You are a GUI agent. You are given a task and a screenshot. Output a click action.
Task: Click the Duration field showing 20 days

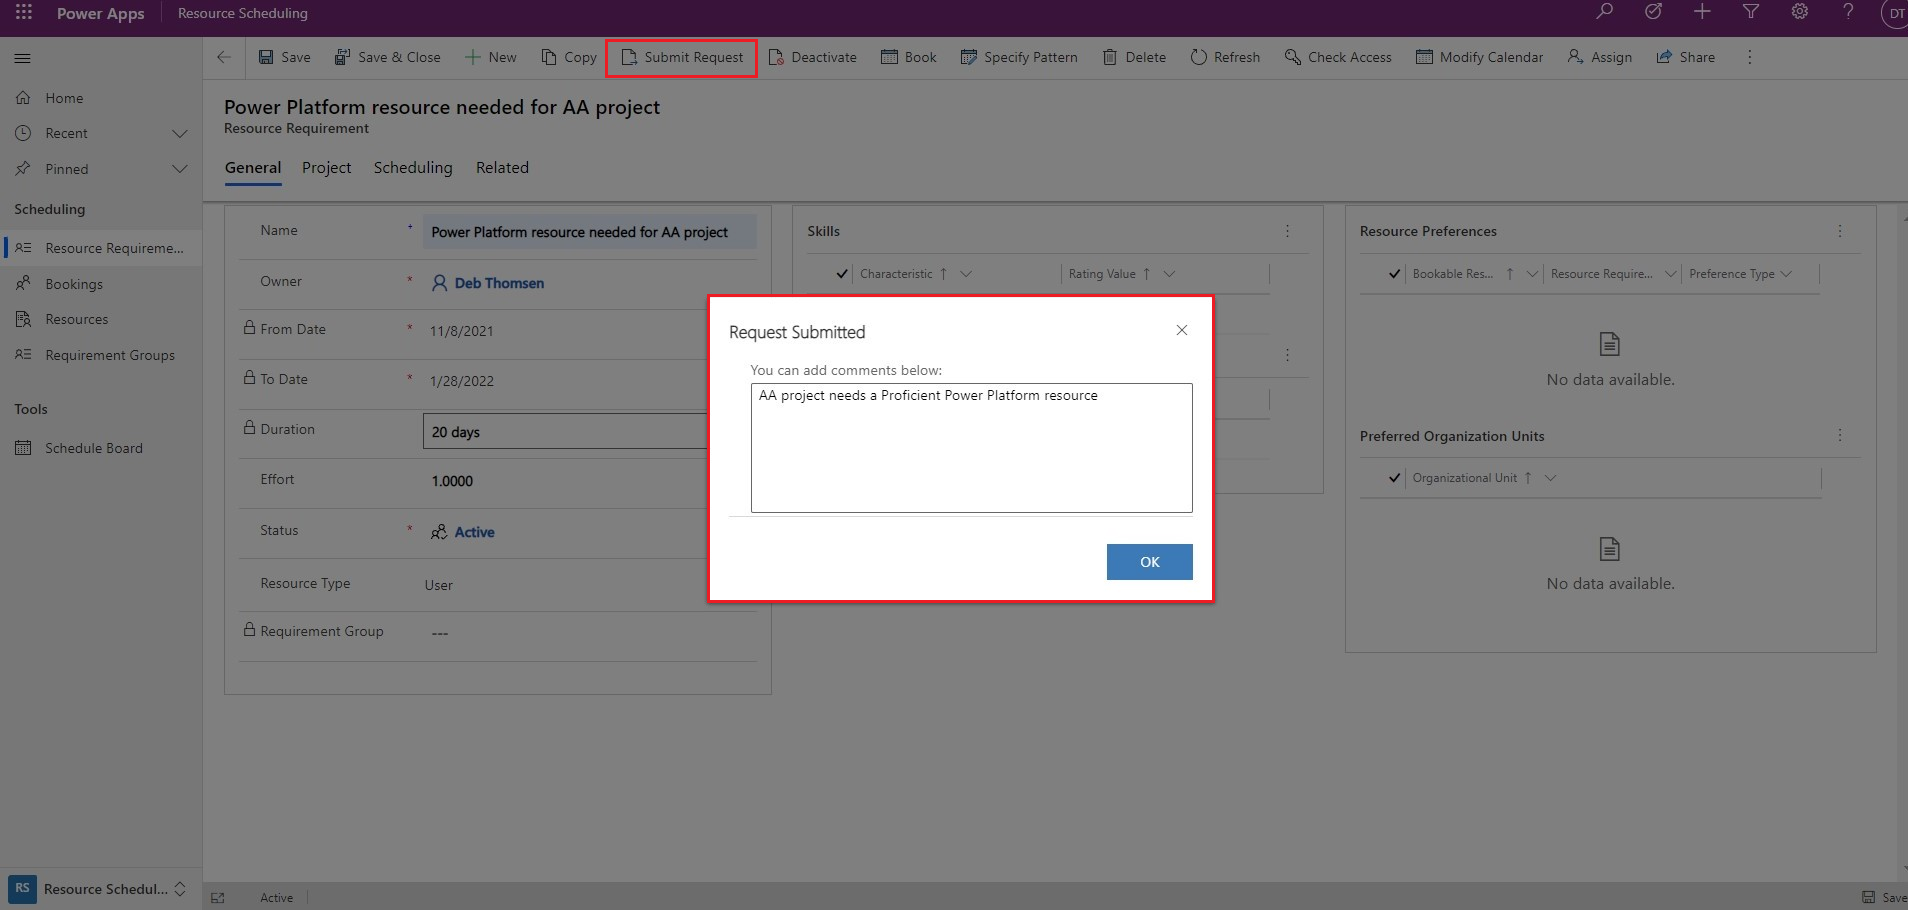pyautogui.click(x=565, y=431)
